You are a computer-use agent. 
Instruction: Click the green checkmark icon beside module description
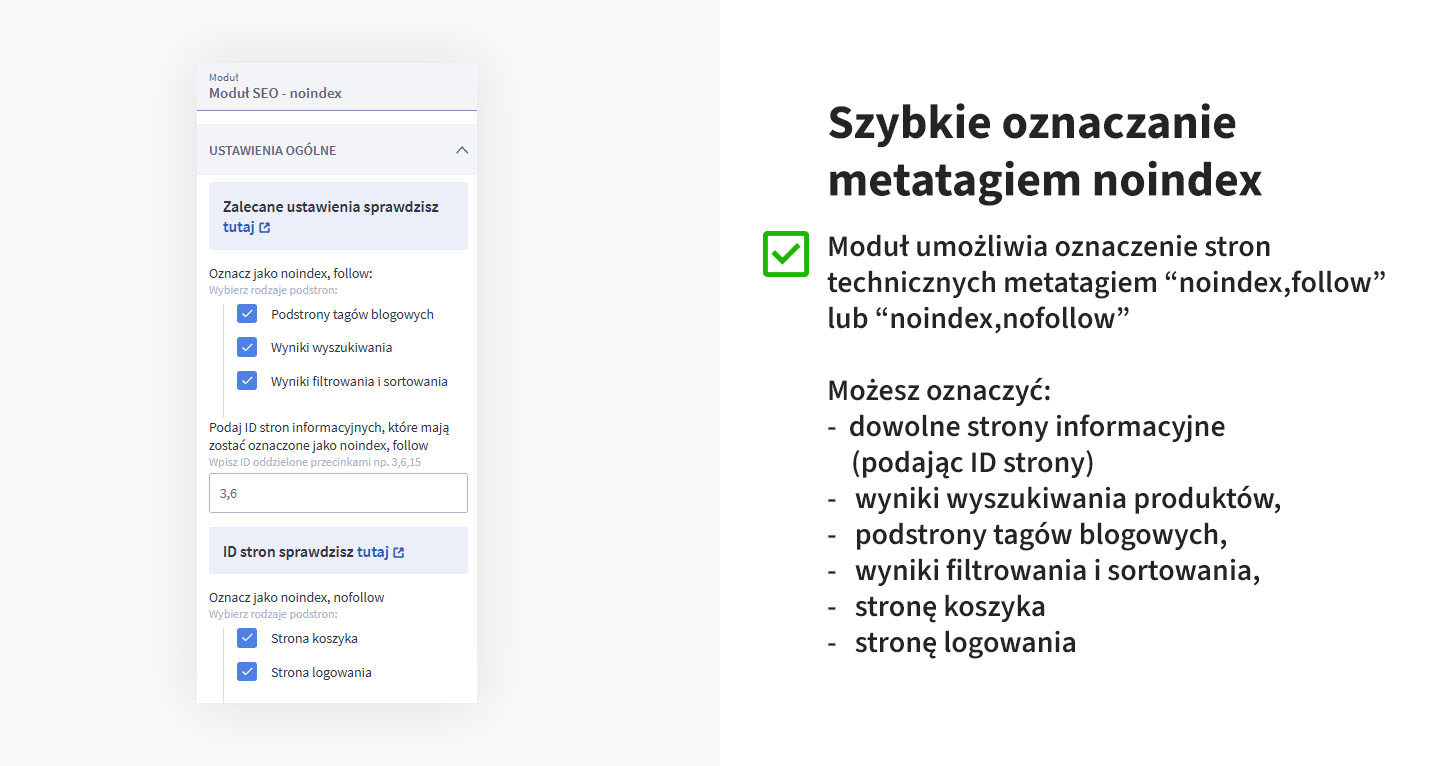pyautogui.click(x=786, y=254)
